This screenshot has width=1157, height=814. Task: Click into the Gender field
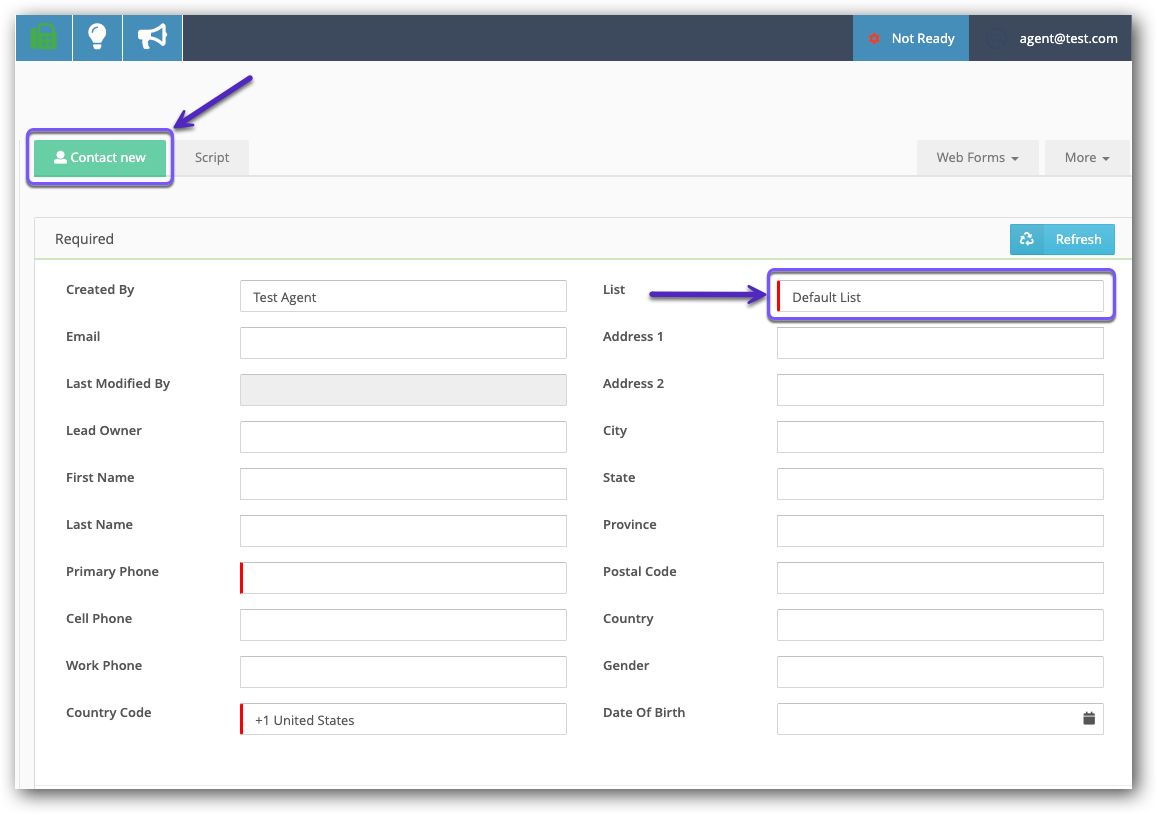point(940,672)
